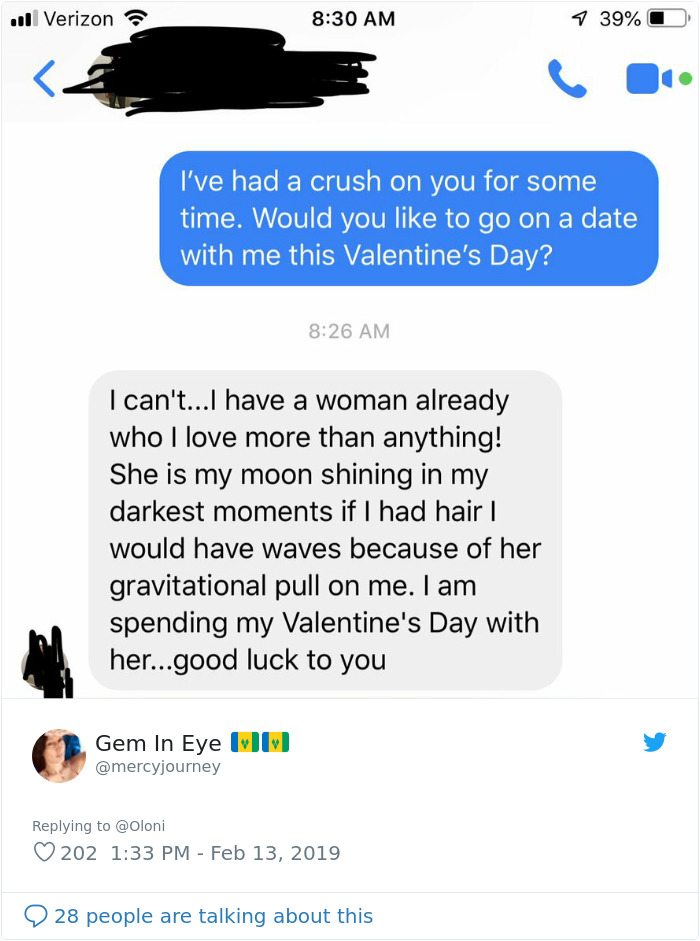
Task: Click Gem In Eye's profile picture
Action: (59, 755)
